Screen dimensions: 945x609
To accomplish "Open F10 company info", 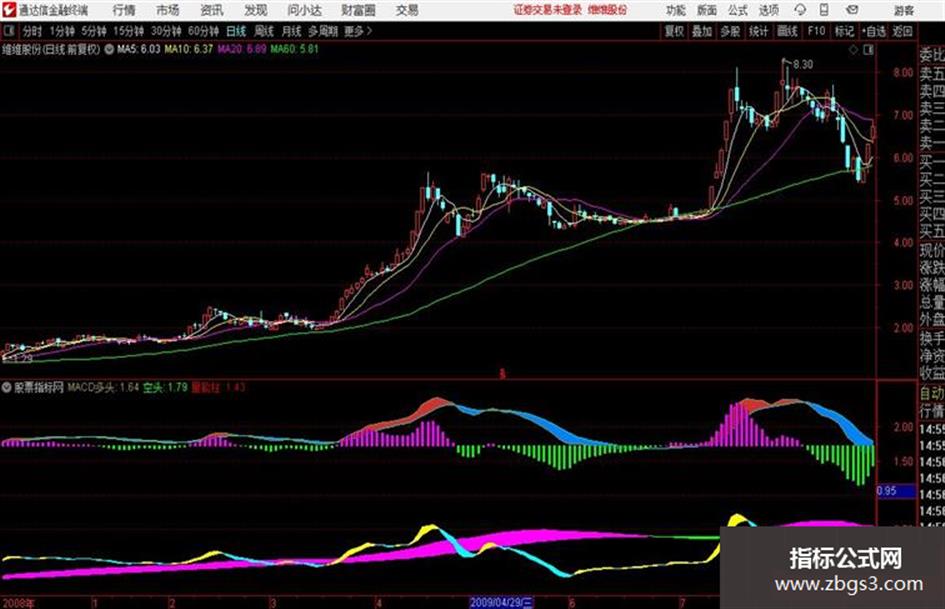I will point(816,31).
